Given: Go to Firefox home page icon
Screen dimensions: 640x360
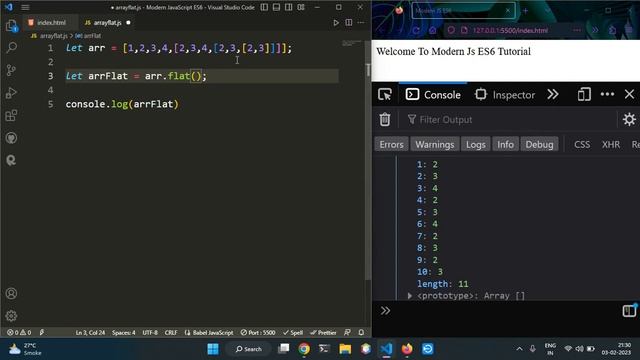Looking at the screenshot, I should 433,31.
